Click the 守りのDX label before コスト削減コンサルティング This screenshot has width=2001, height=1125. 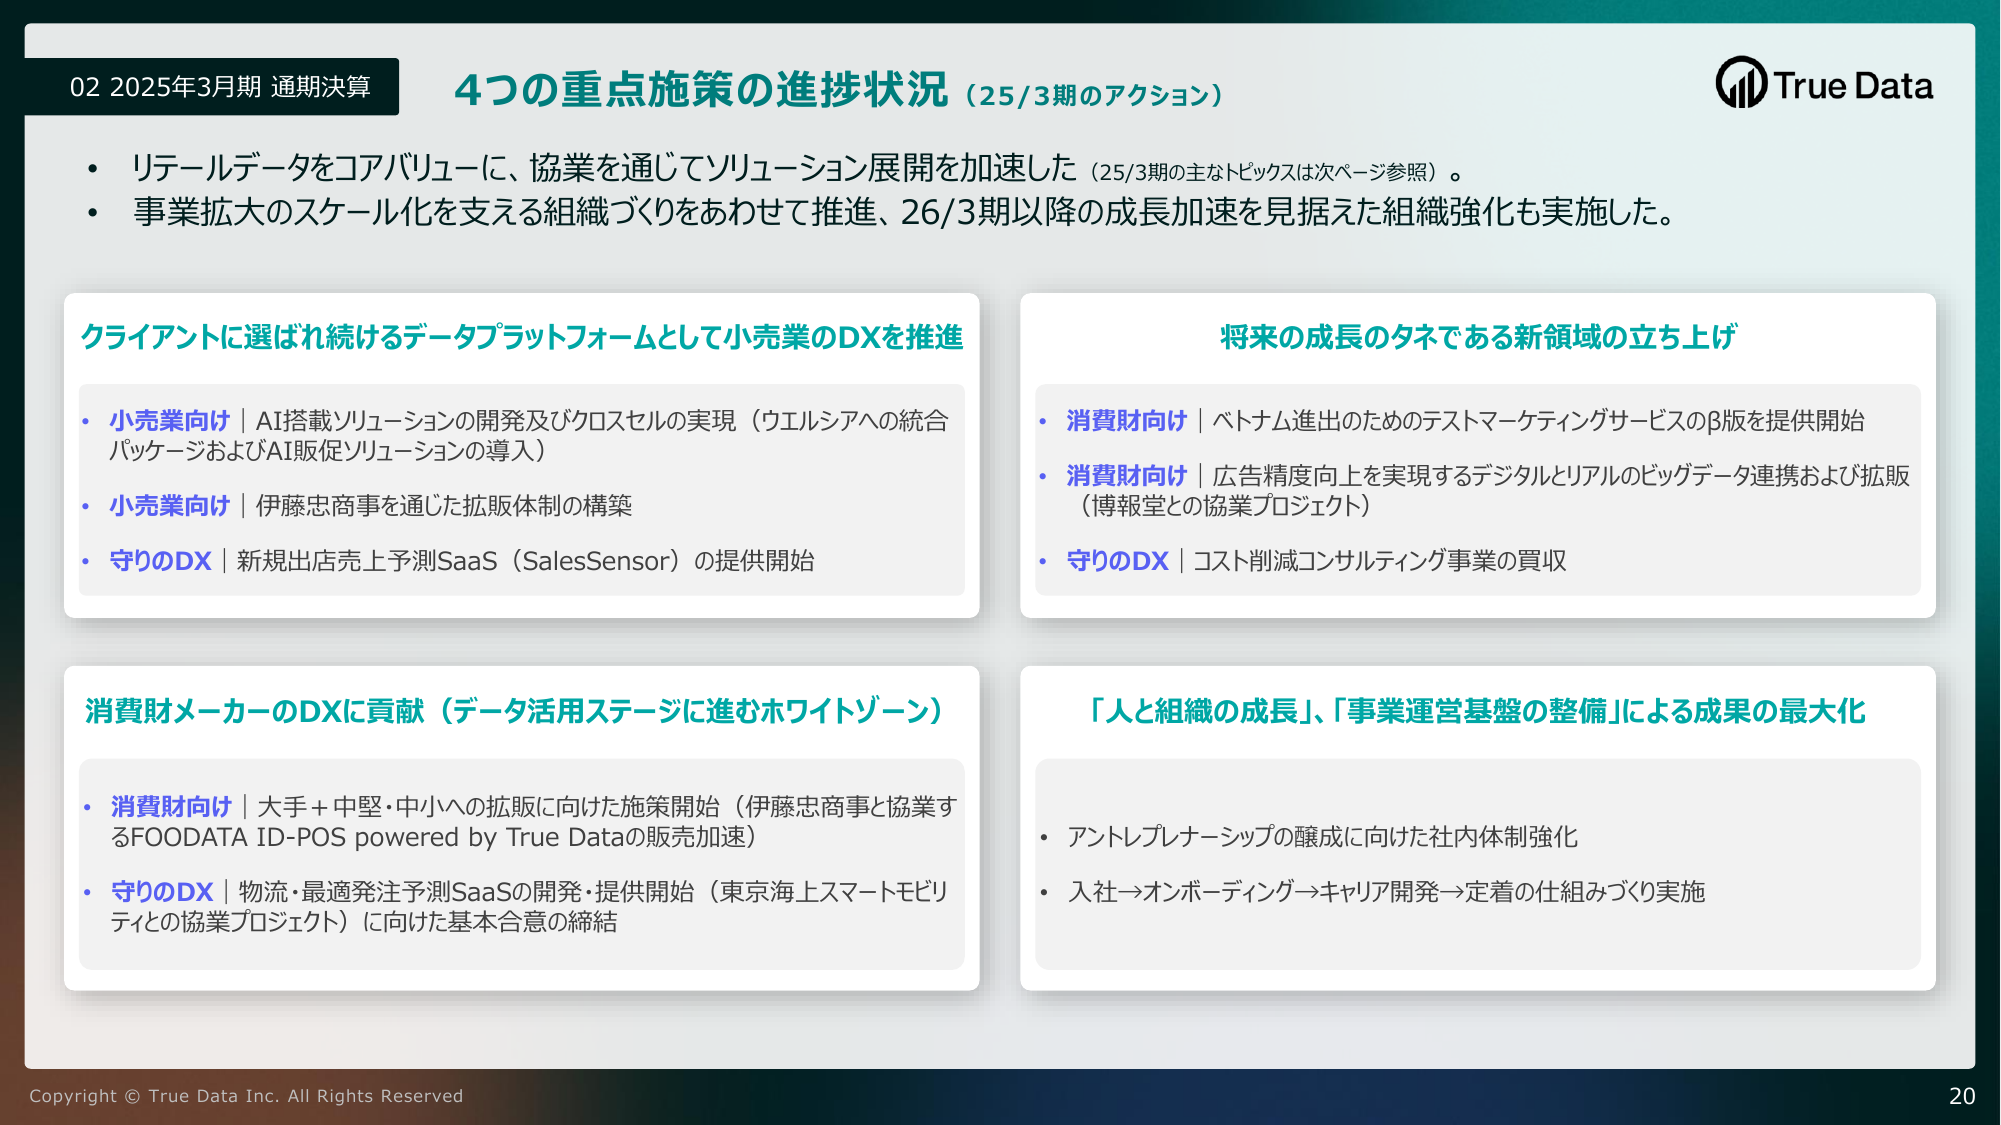[1117, 561]
